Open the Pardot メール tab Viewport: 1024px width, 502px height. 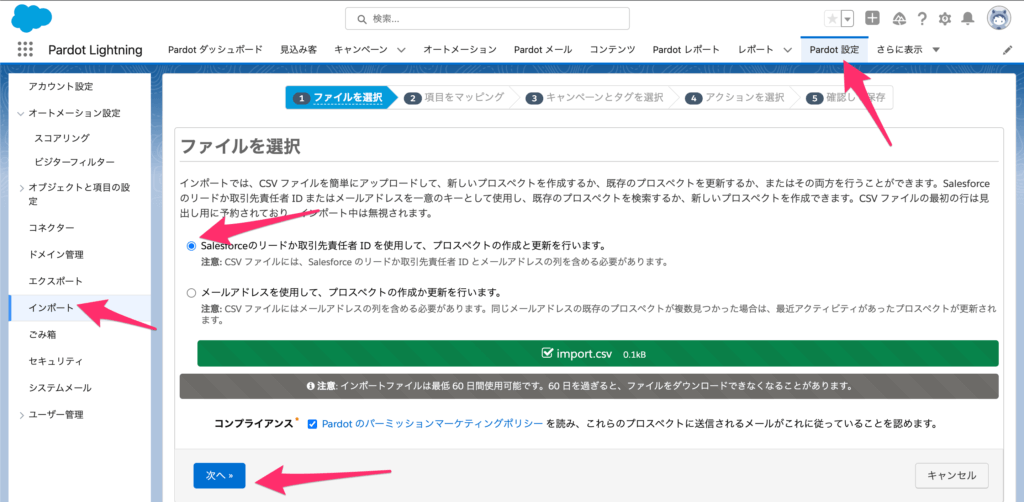point(543,50)
